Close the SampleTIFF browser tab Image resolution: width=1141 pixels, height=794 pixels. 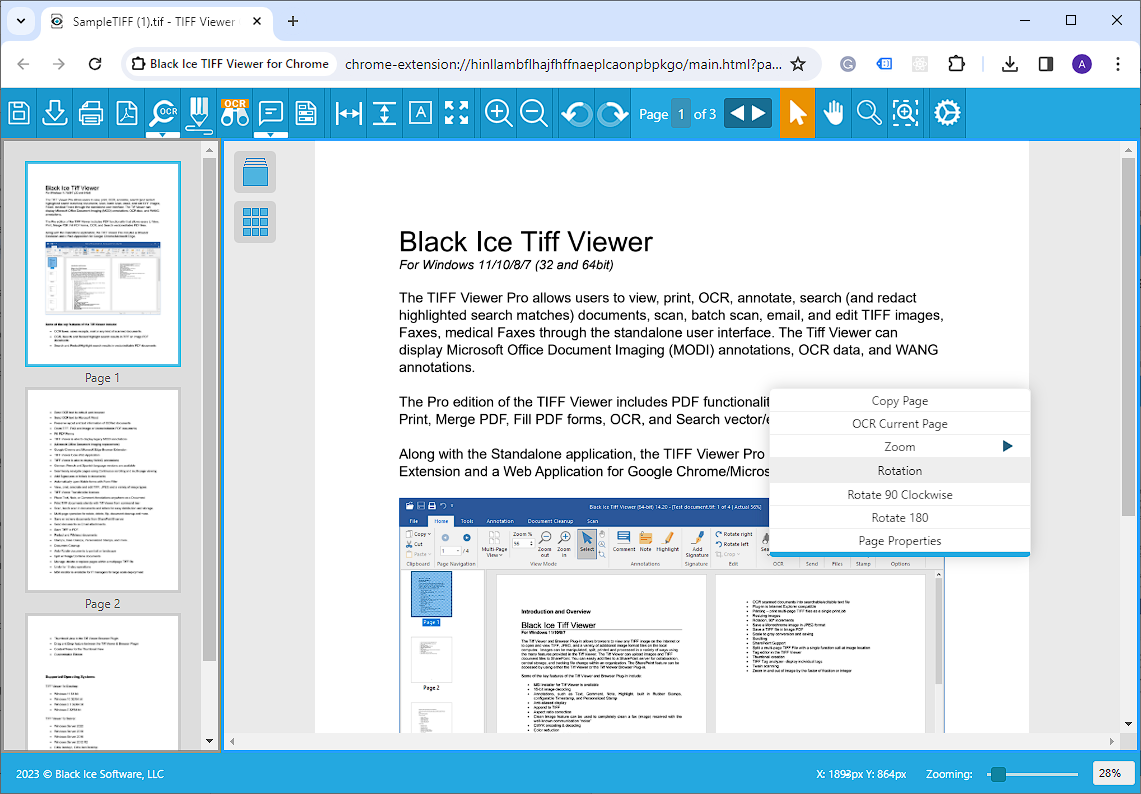(257, 22)
